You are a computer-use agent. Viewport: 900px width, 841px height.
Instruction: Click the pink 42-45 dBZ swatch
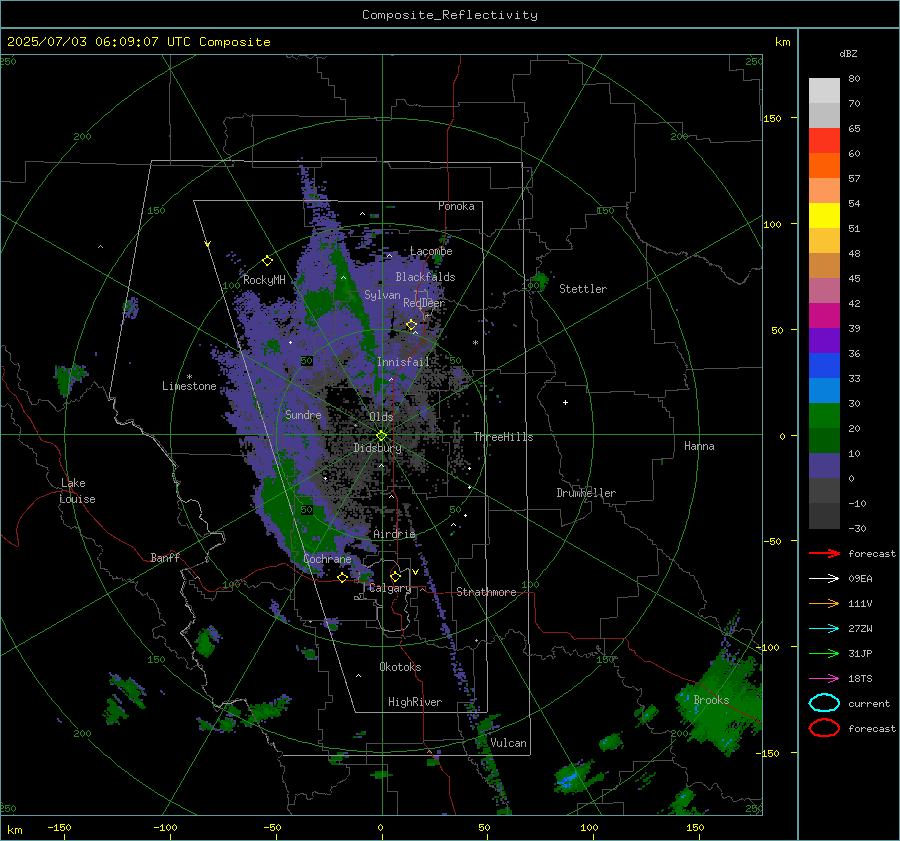pos(824,290)
